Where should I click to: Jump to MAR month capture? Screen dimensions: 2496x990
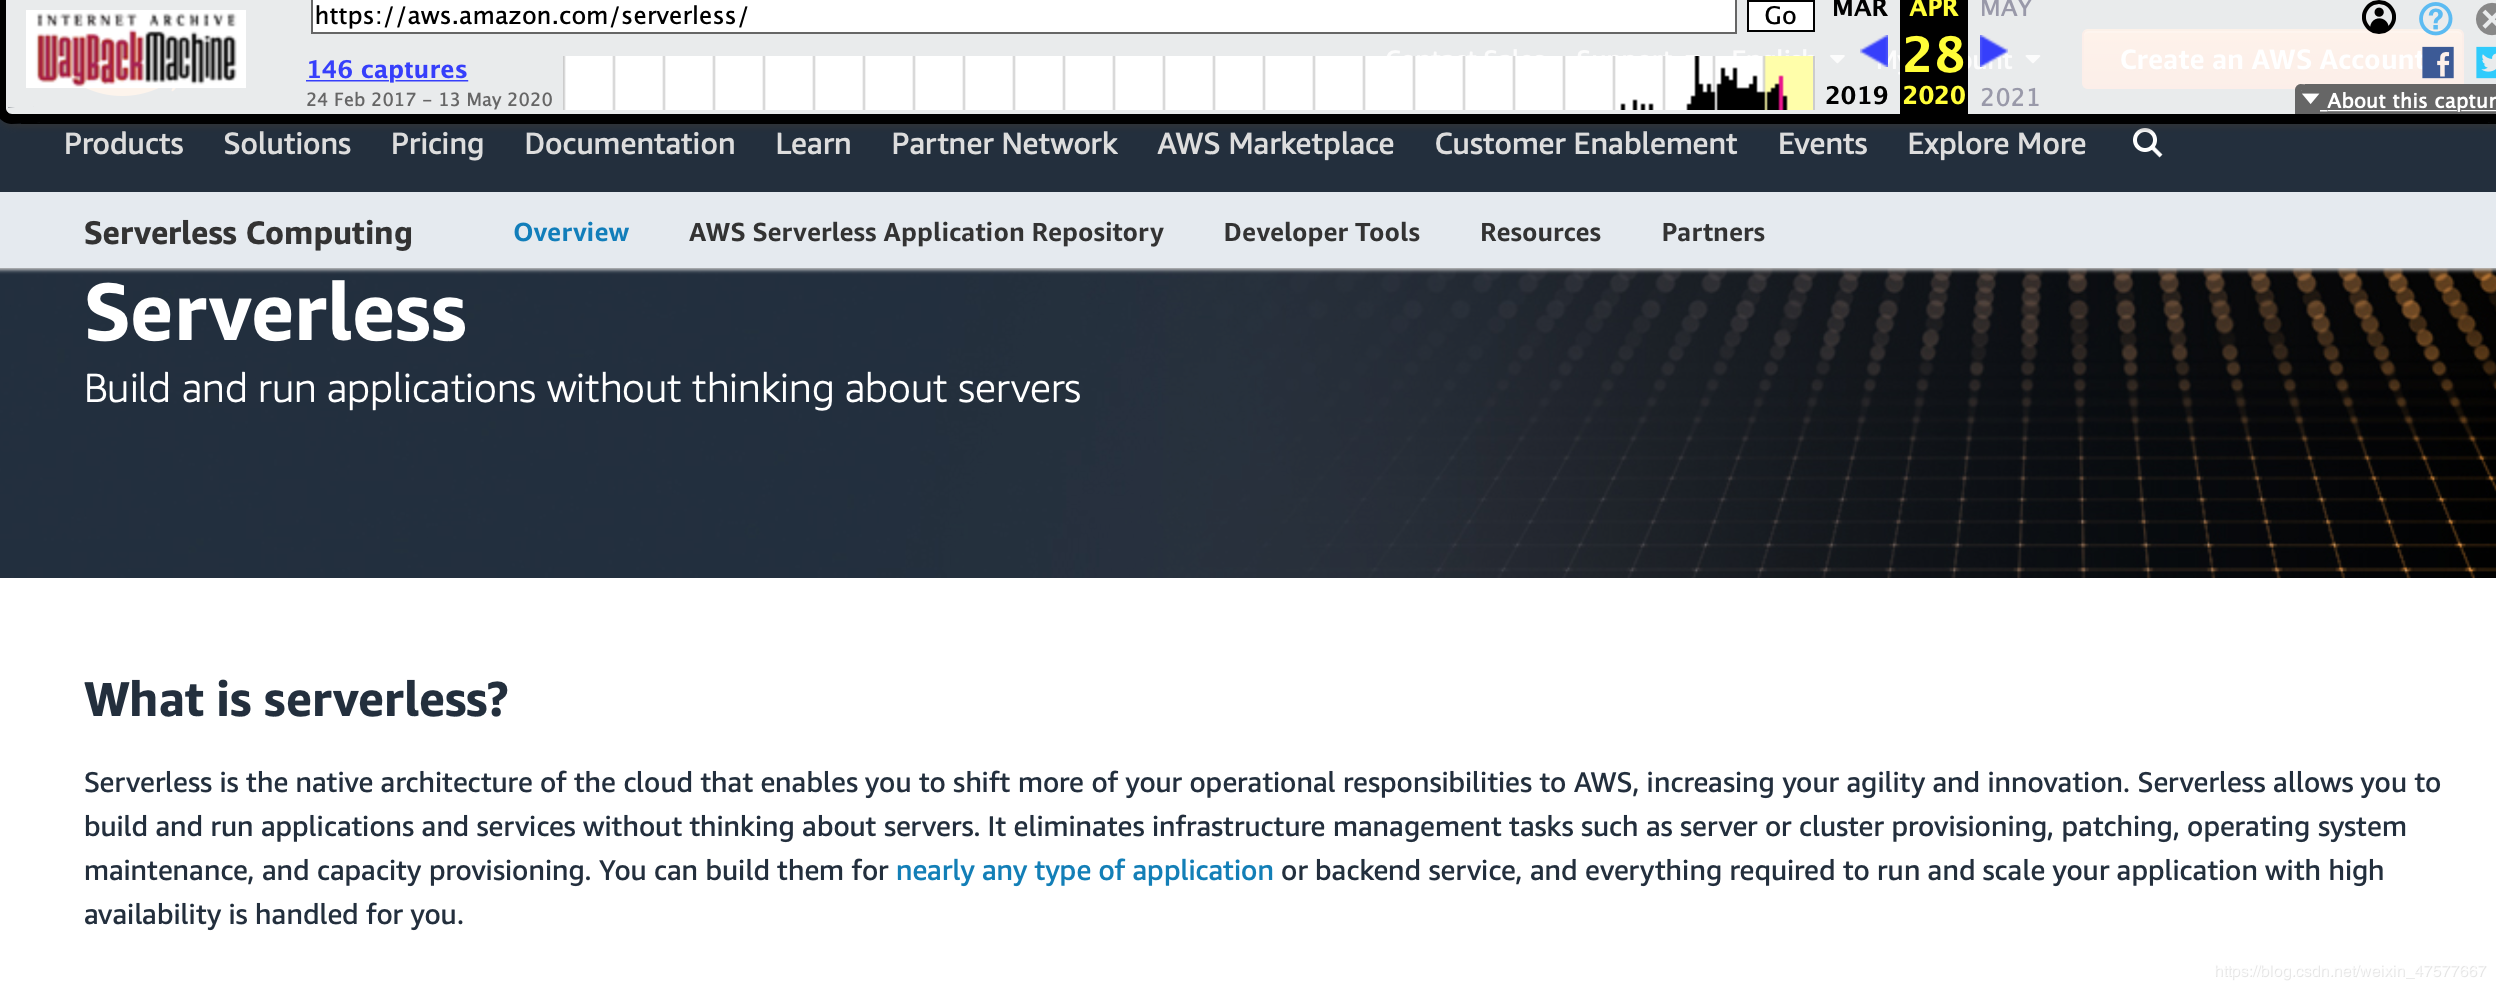(1859, 9)
